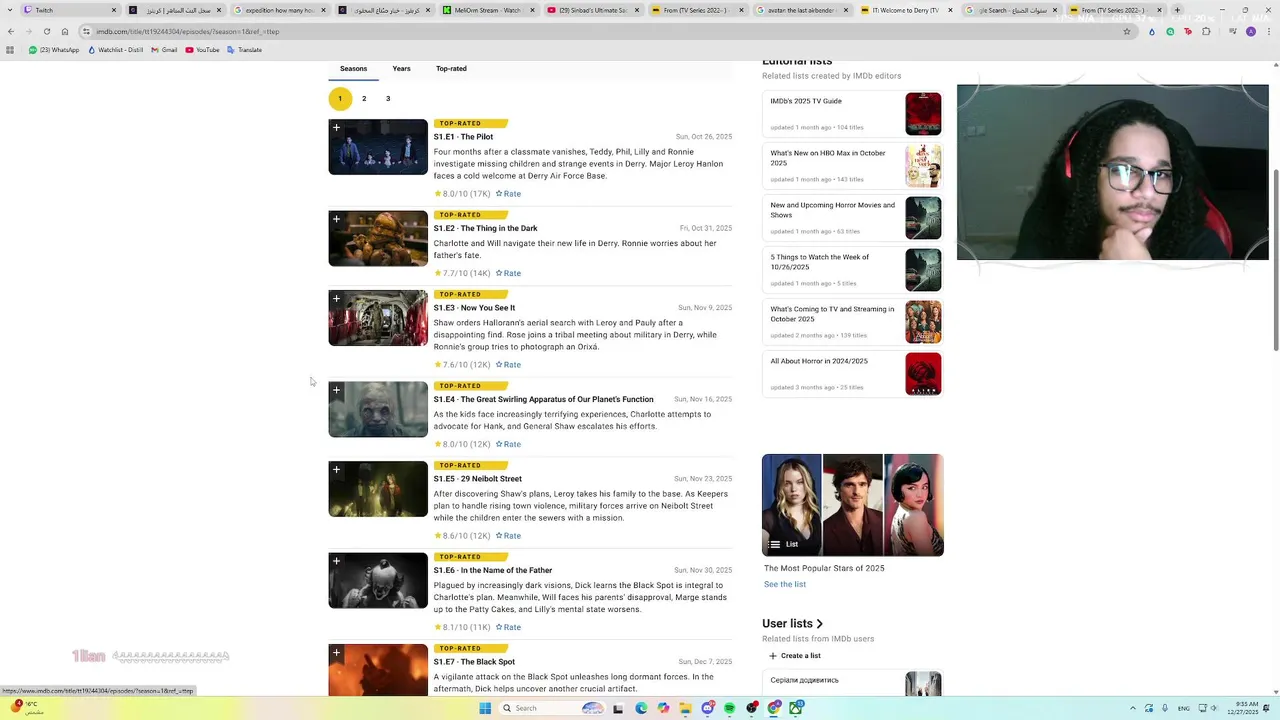Click the star rating of The Pilot
The image size is (1280, 720).
(x=462, y=194)
